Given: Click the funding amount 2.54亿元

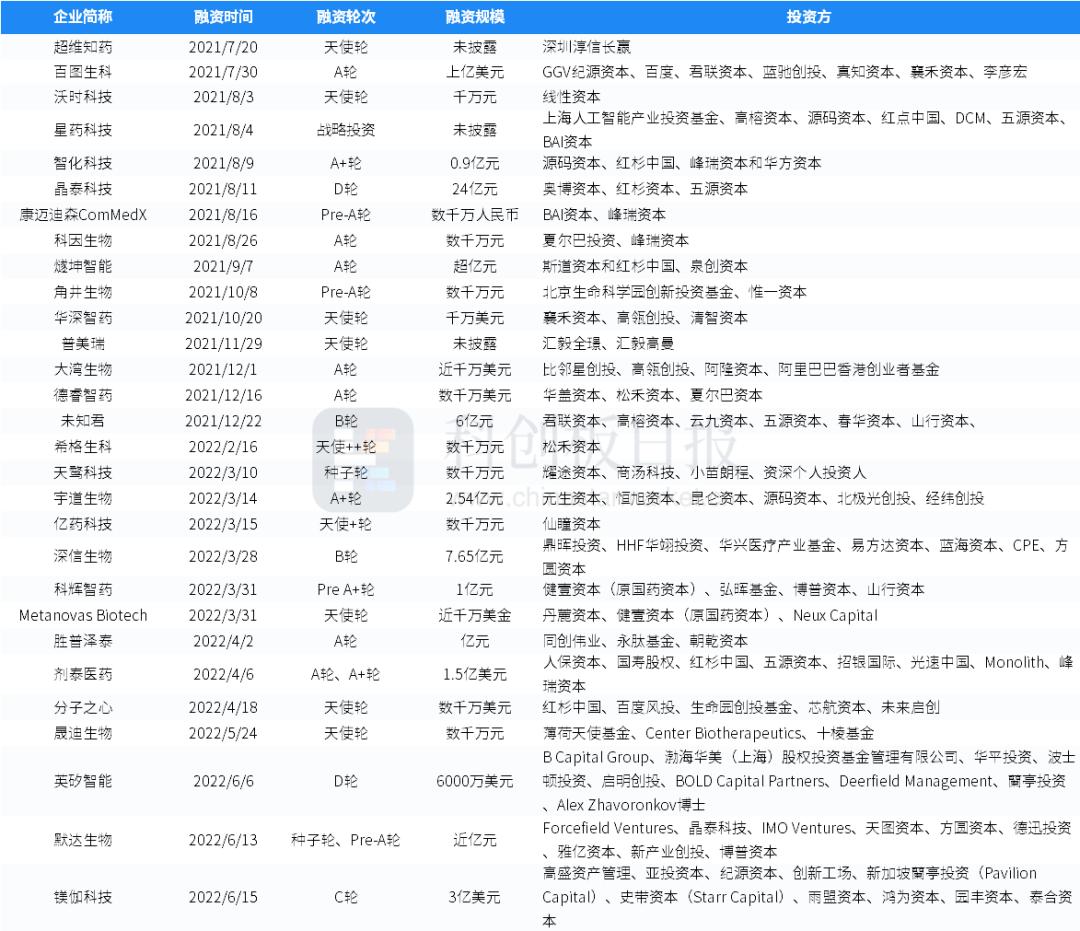Looking at the screenshot, I should (475, 498).
